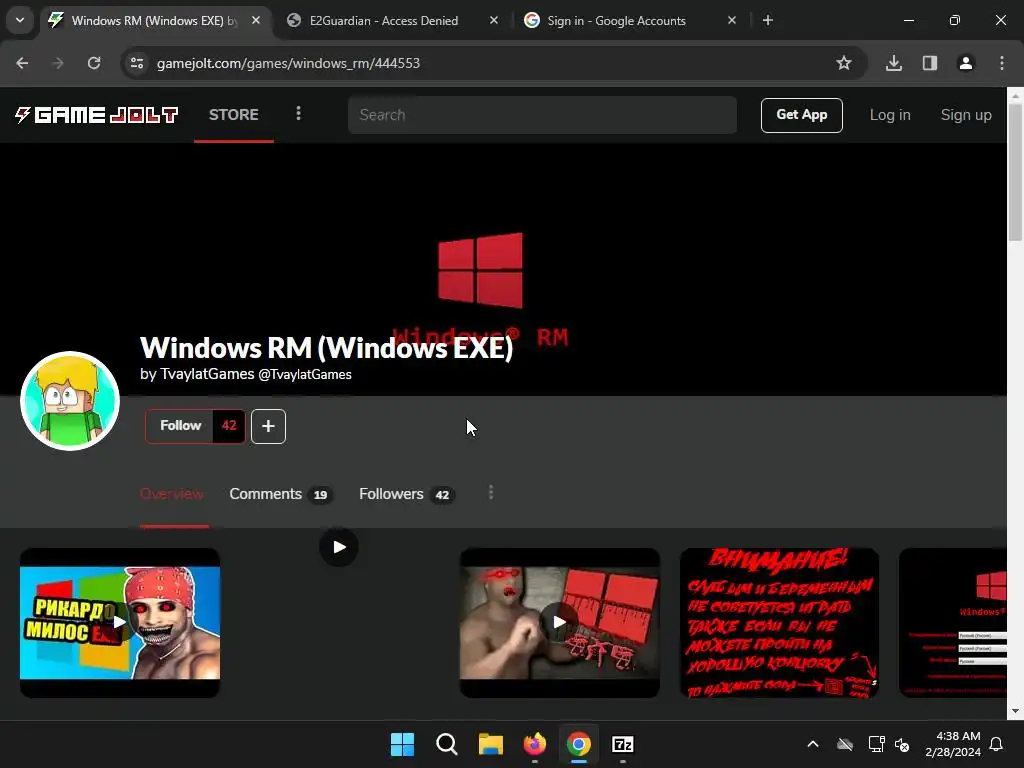Go back to the previous page

pos(22,63)
